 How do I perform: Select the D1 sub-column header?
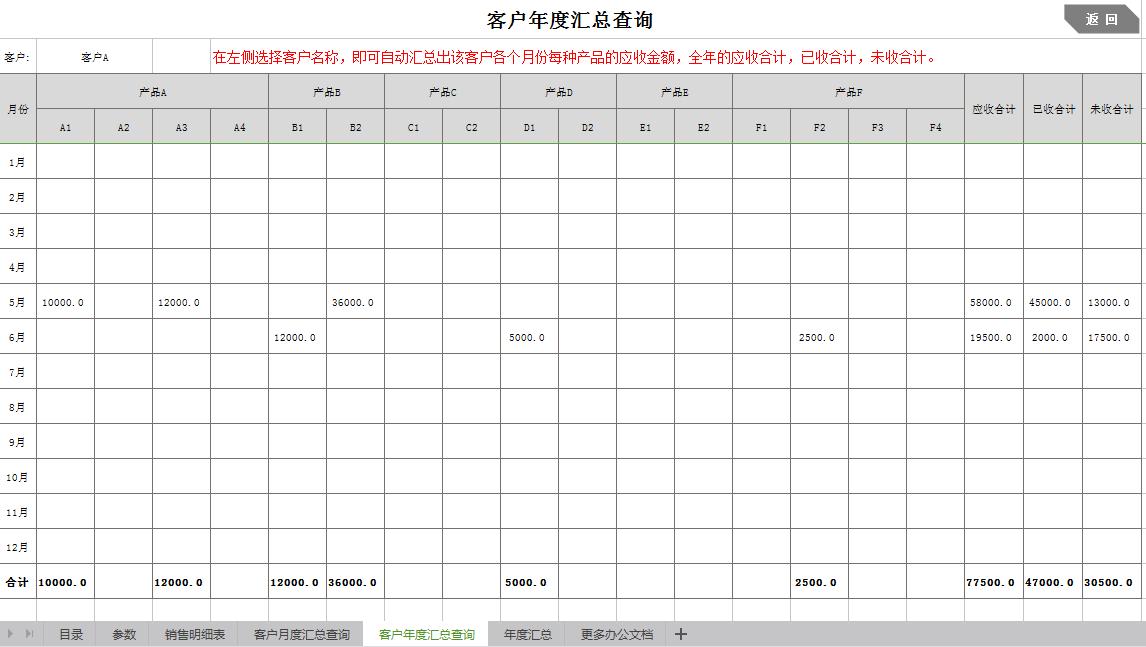pyautogui.click(x=529, y=127)
